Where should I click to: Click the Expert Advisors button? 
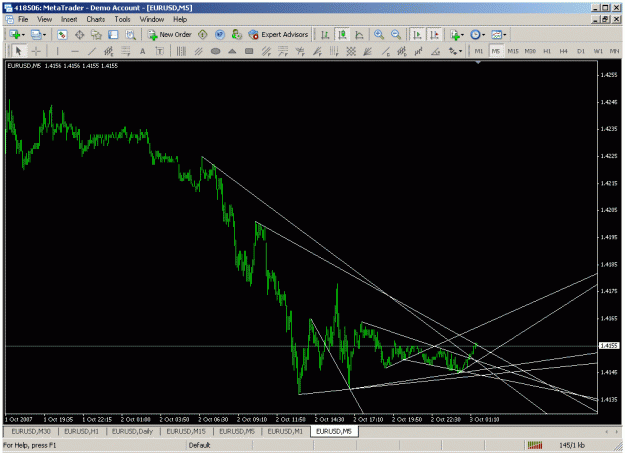coord(278,35)
